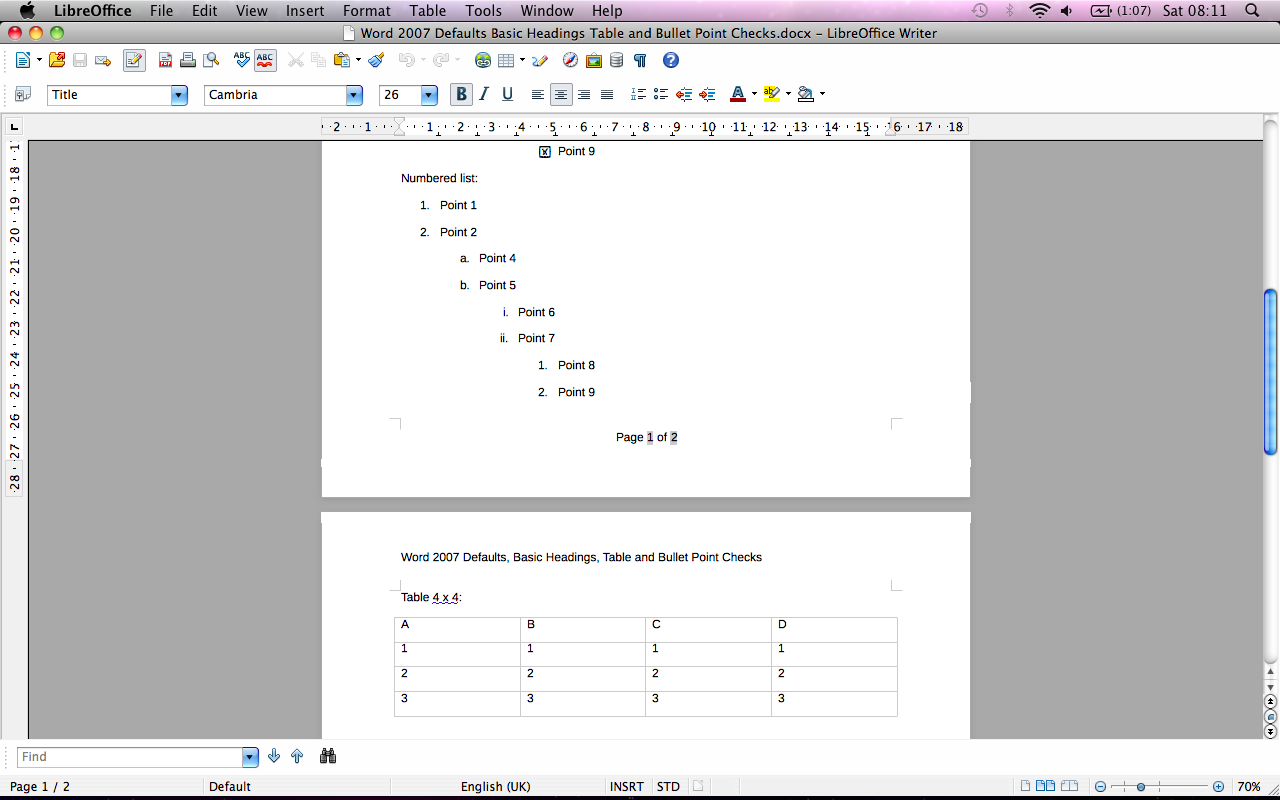Viewport: 1280px width, 800px height.
Task: Open the Show Draw Functions pencil icon
Action: [540, 61]
